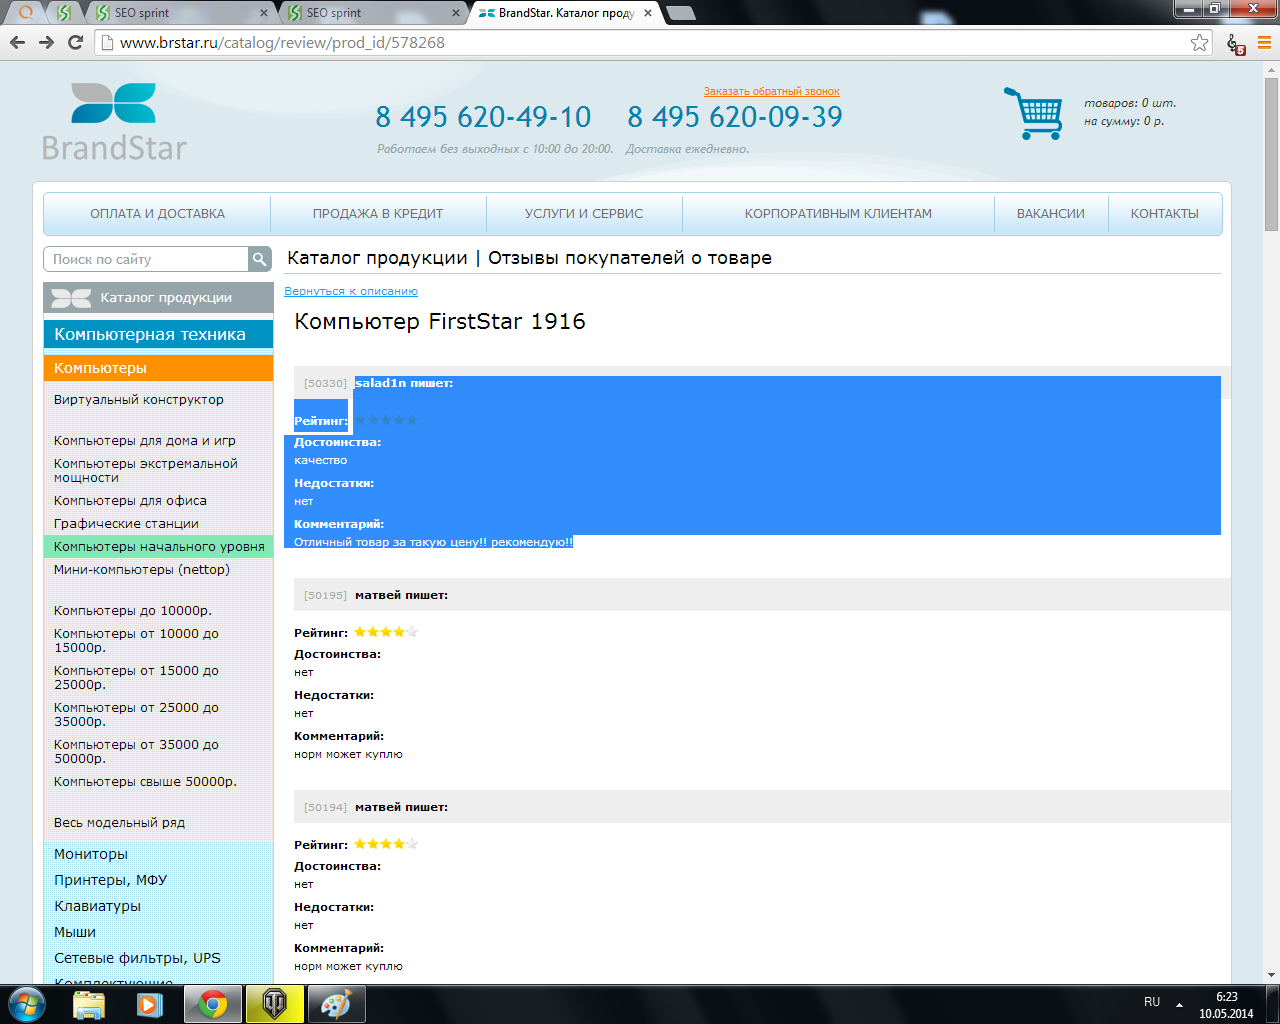The height and width of the screenshot is (1024, 1280).
Task: Open Виртуальный конструктор link
Action: click(x=139, y=399)
